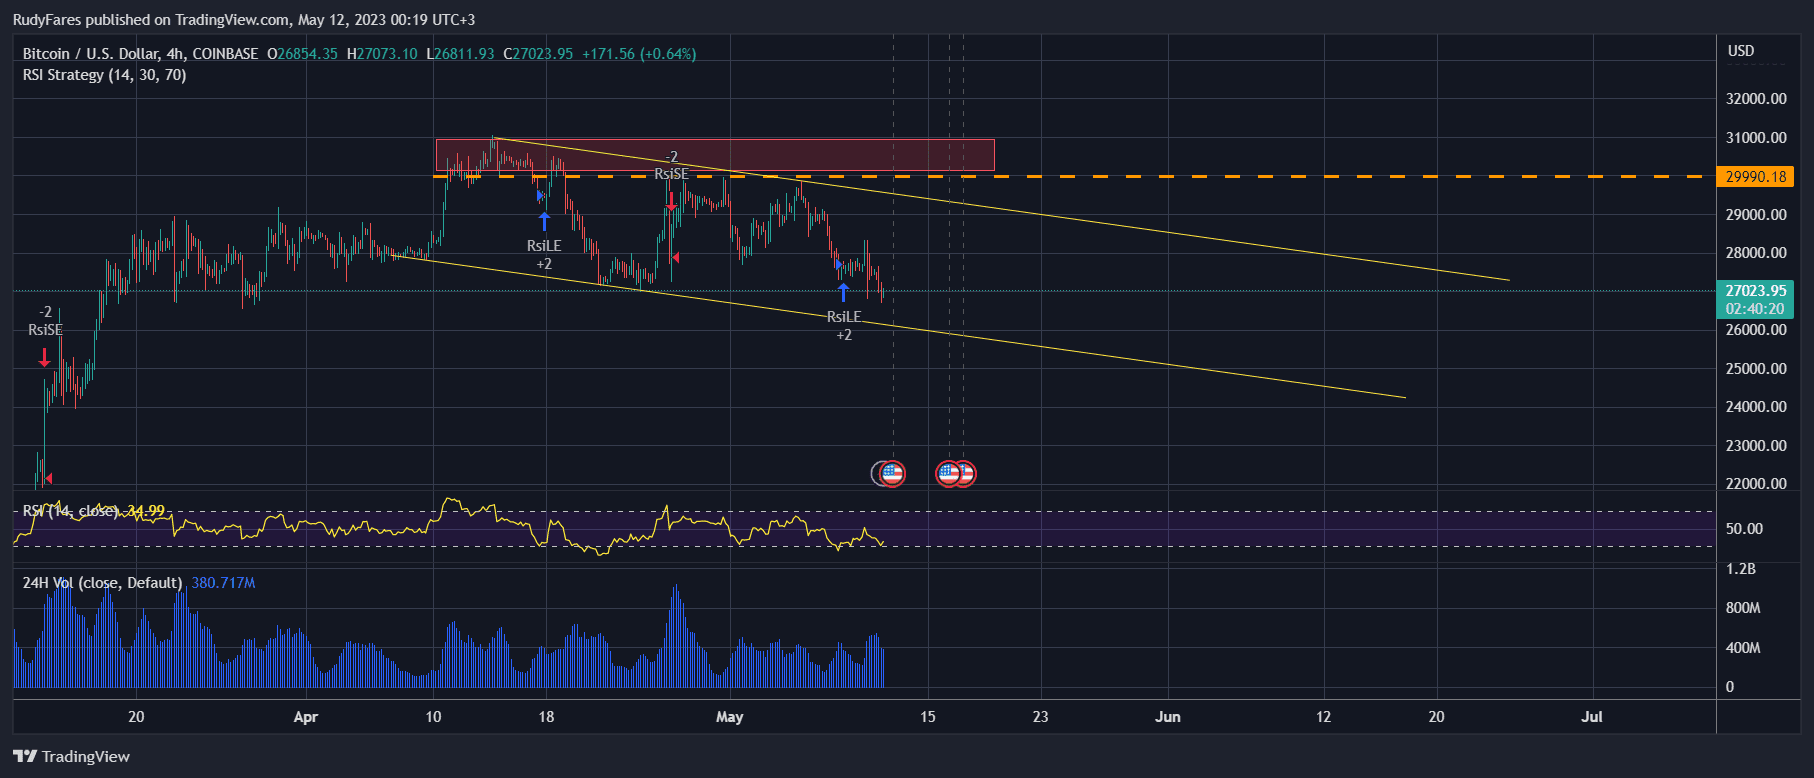Screen dimensions: 1814x778
Task: Click the 28000.00 price axis label
Action: tap(1756, 253)
